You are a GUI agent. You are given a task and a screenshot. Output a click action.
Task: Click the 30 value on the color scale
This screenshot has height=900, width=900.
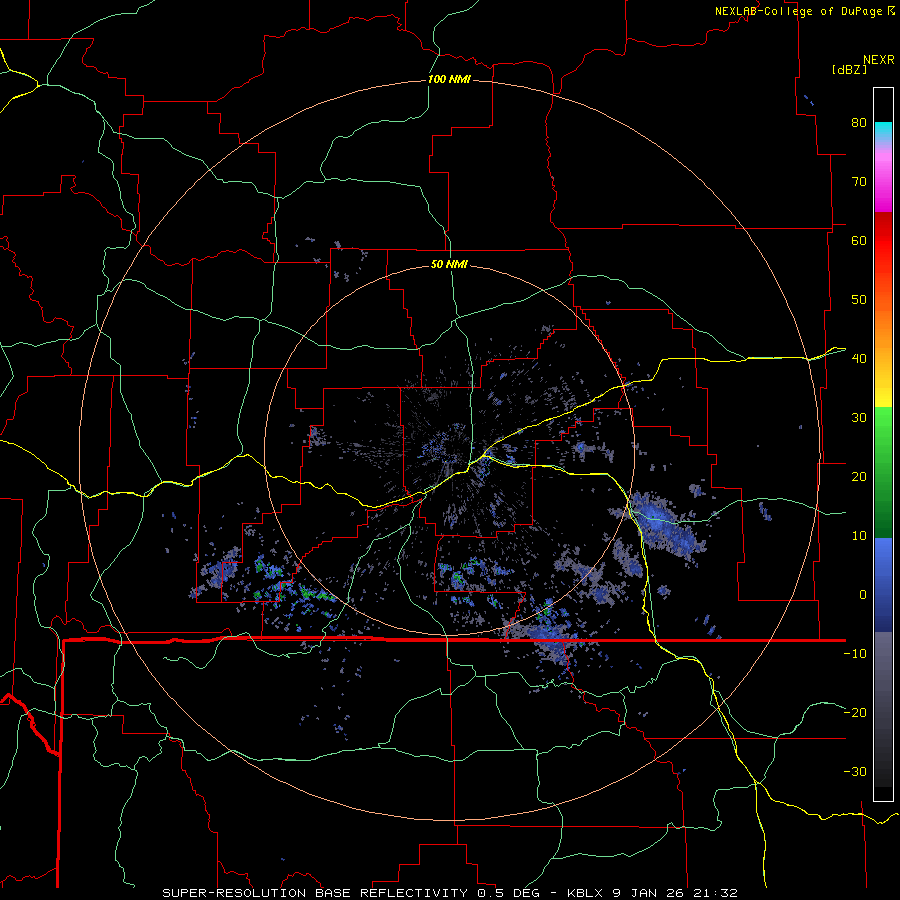(859, 417)
